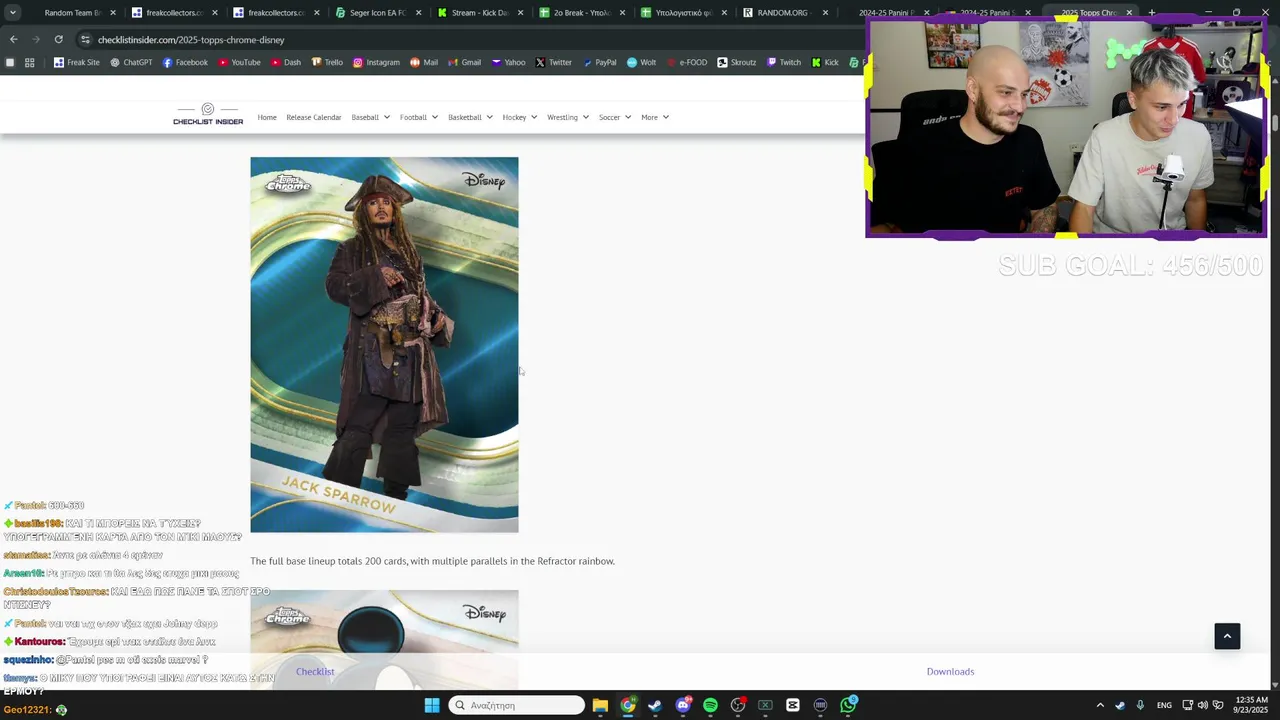The image size is (1280, 720).
Task: Click the Jack Sparrow card image
Action: click(384, 345)
